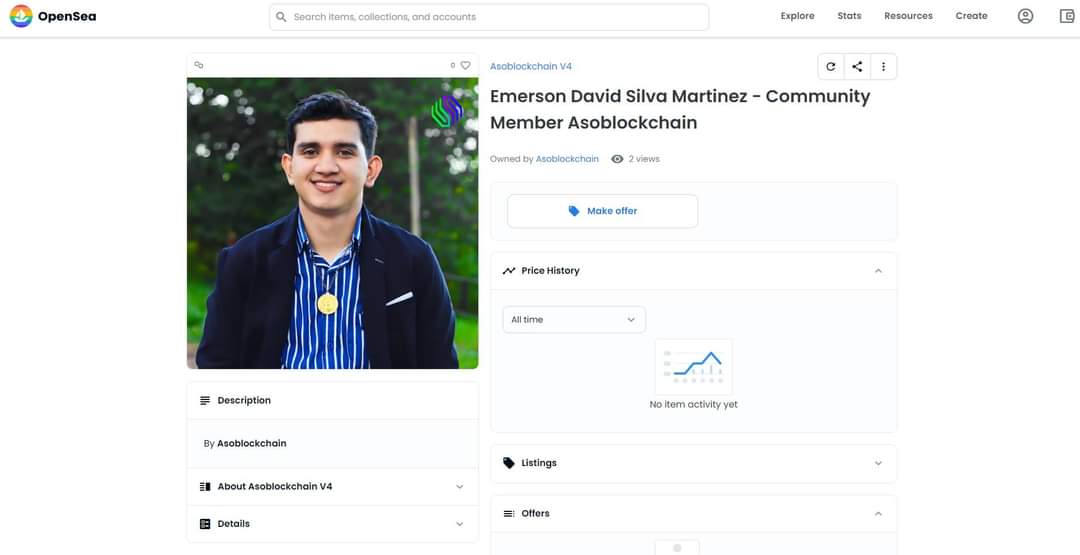Refresh metadata with the refresh icon
Screen dimensions: 1080x555
831,67
